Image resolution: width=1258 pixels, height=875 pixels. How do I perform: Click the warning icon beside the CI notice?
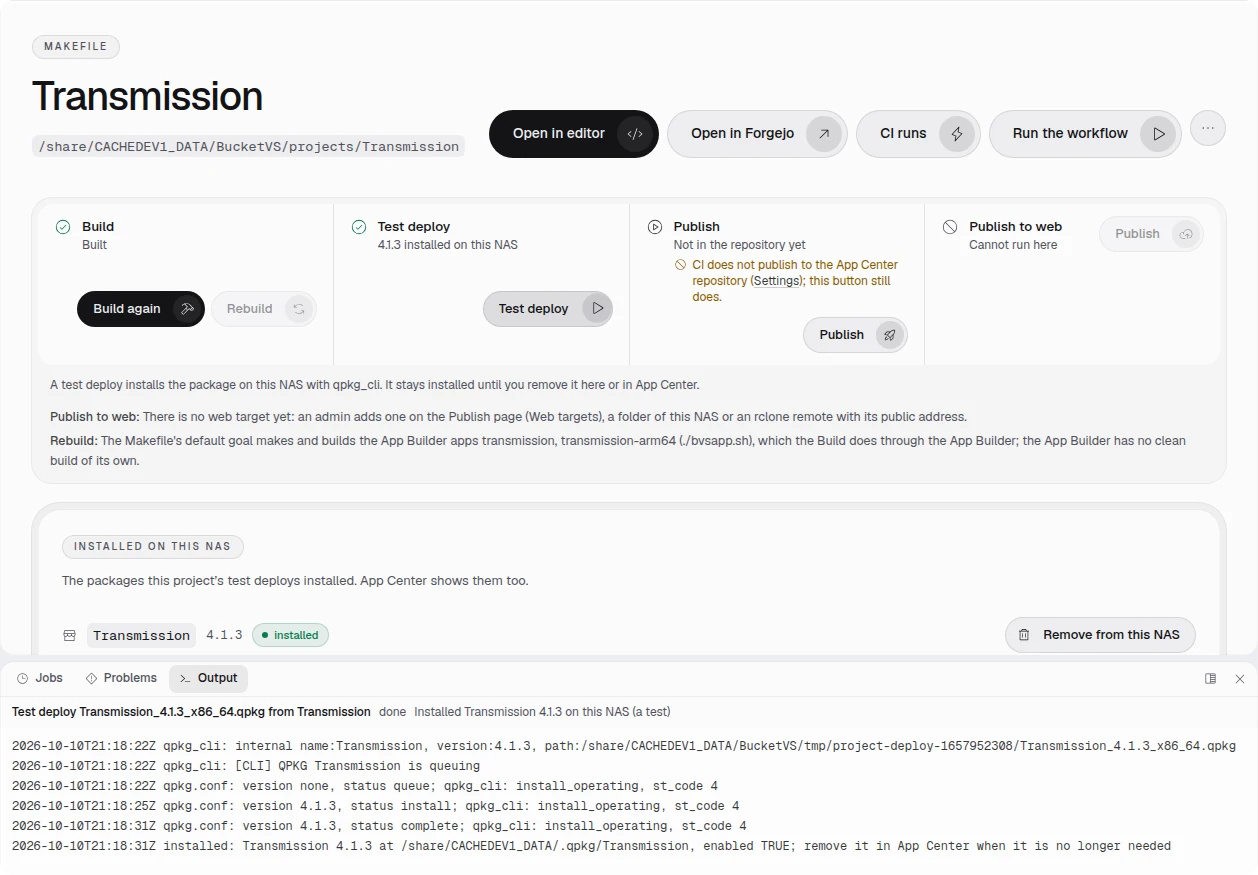coord(681,265)
